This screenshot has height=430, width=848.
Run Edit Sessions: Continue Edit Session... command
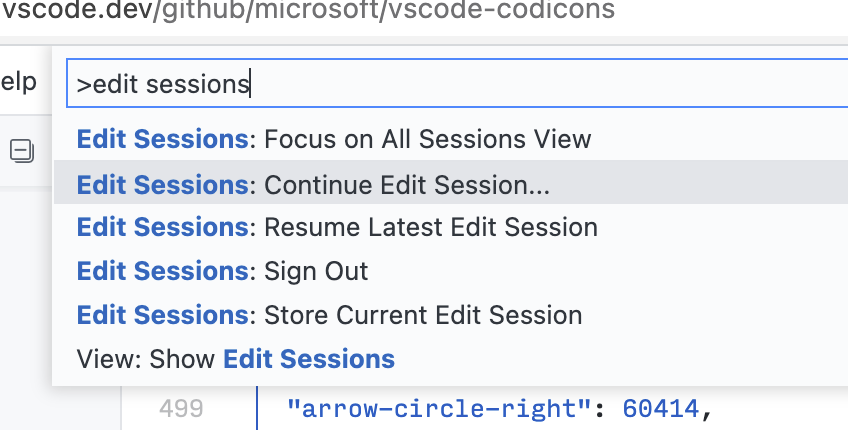450,184
